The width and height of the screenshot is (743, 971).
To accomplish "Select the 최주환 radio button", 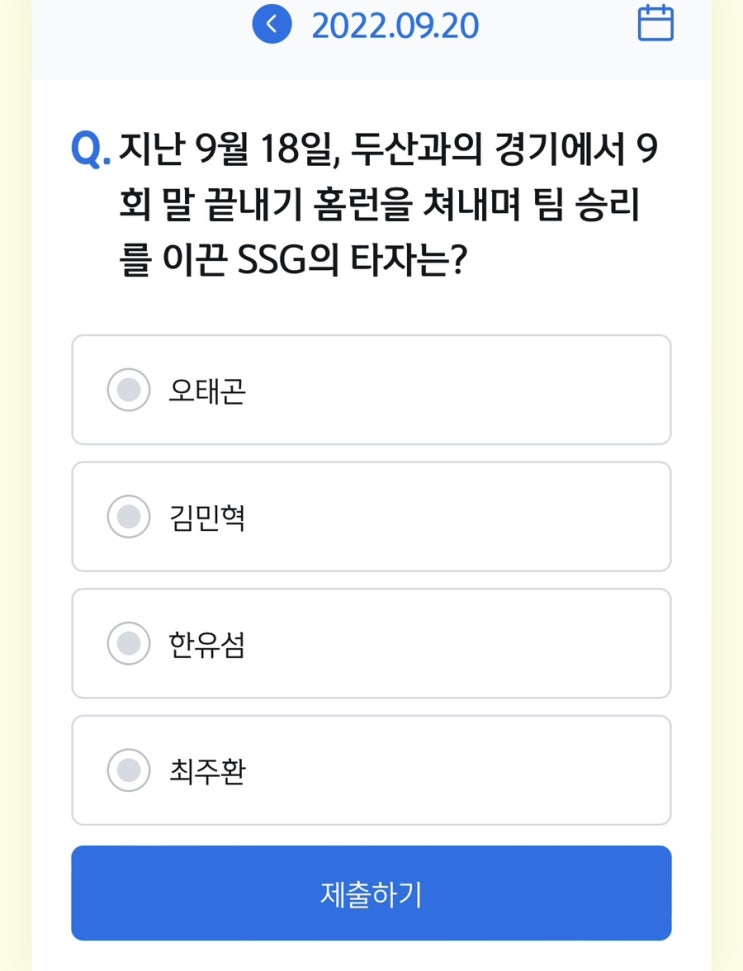I will pyautogui.click(x=128, y=770).
